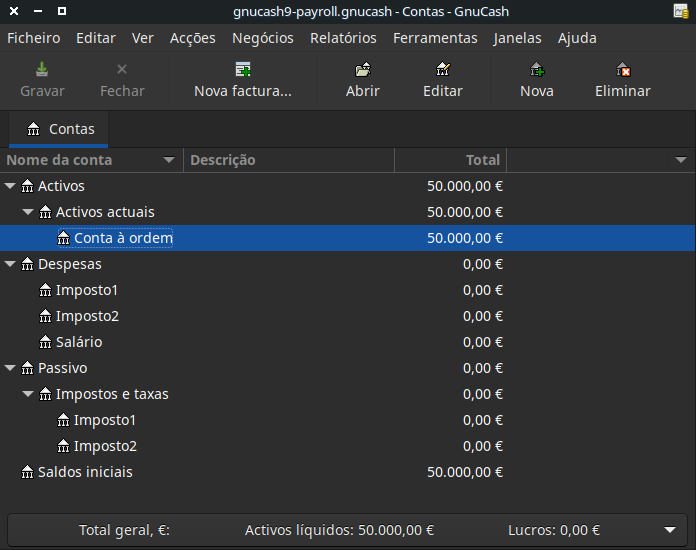Image resolution: width=696 pixels, height=550 pixels.
Task: Select the Conta à ordem account
Action: click(123, 238)
